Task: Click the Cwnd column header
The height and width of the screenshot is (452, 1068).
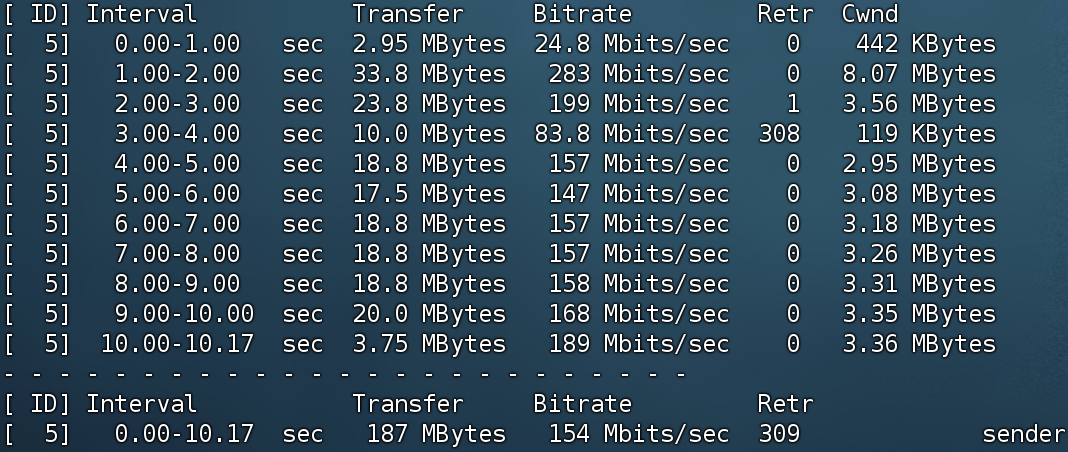Action: (x=870, y=14)
